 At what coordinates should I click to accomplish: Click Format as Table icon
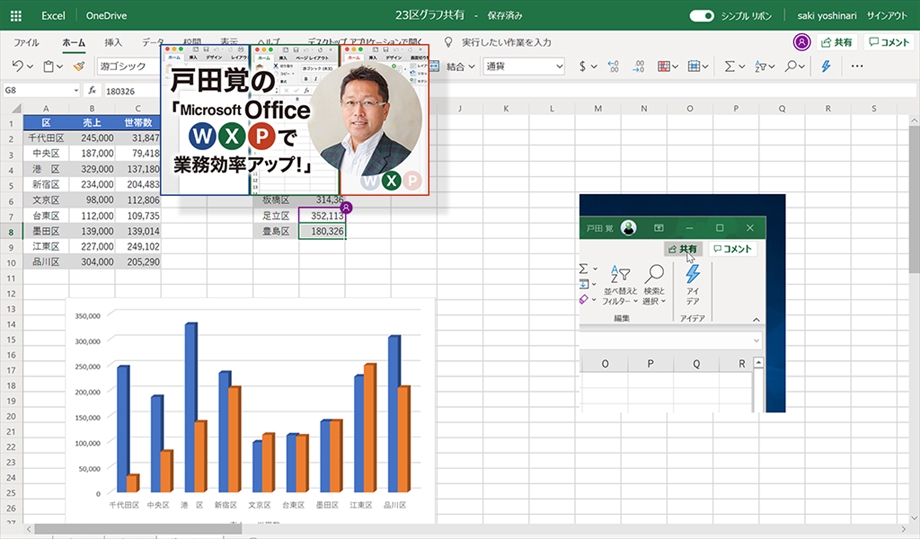(694, 66)
